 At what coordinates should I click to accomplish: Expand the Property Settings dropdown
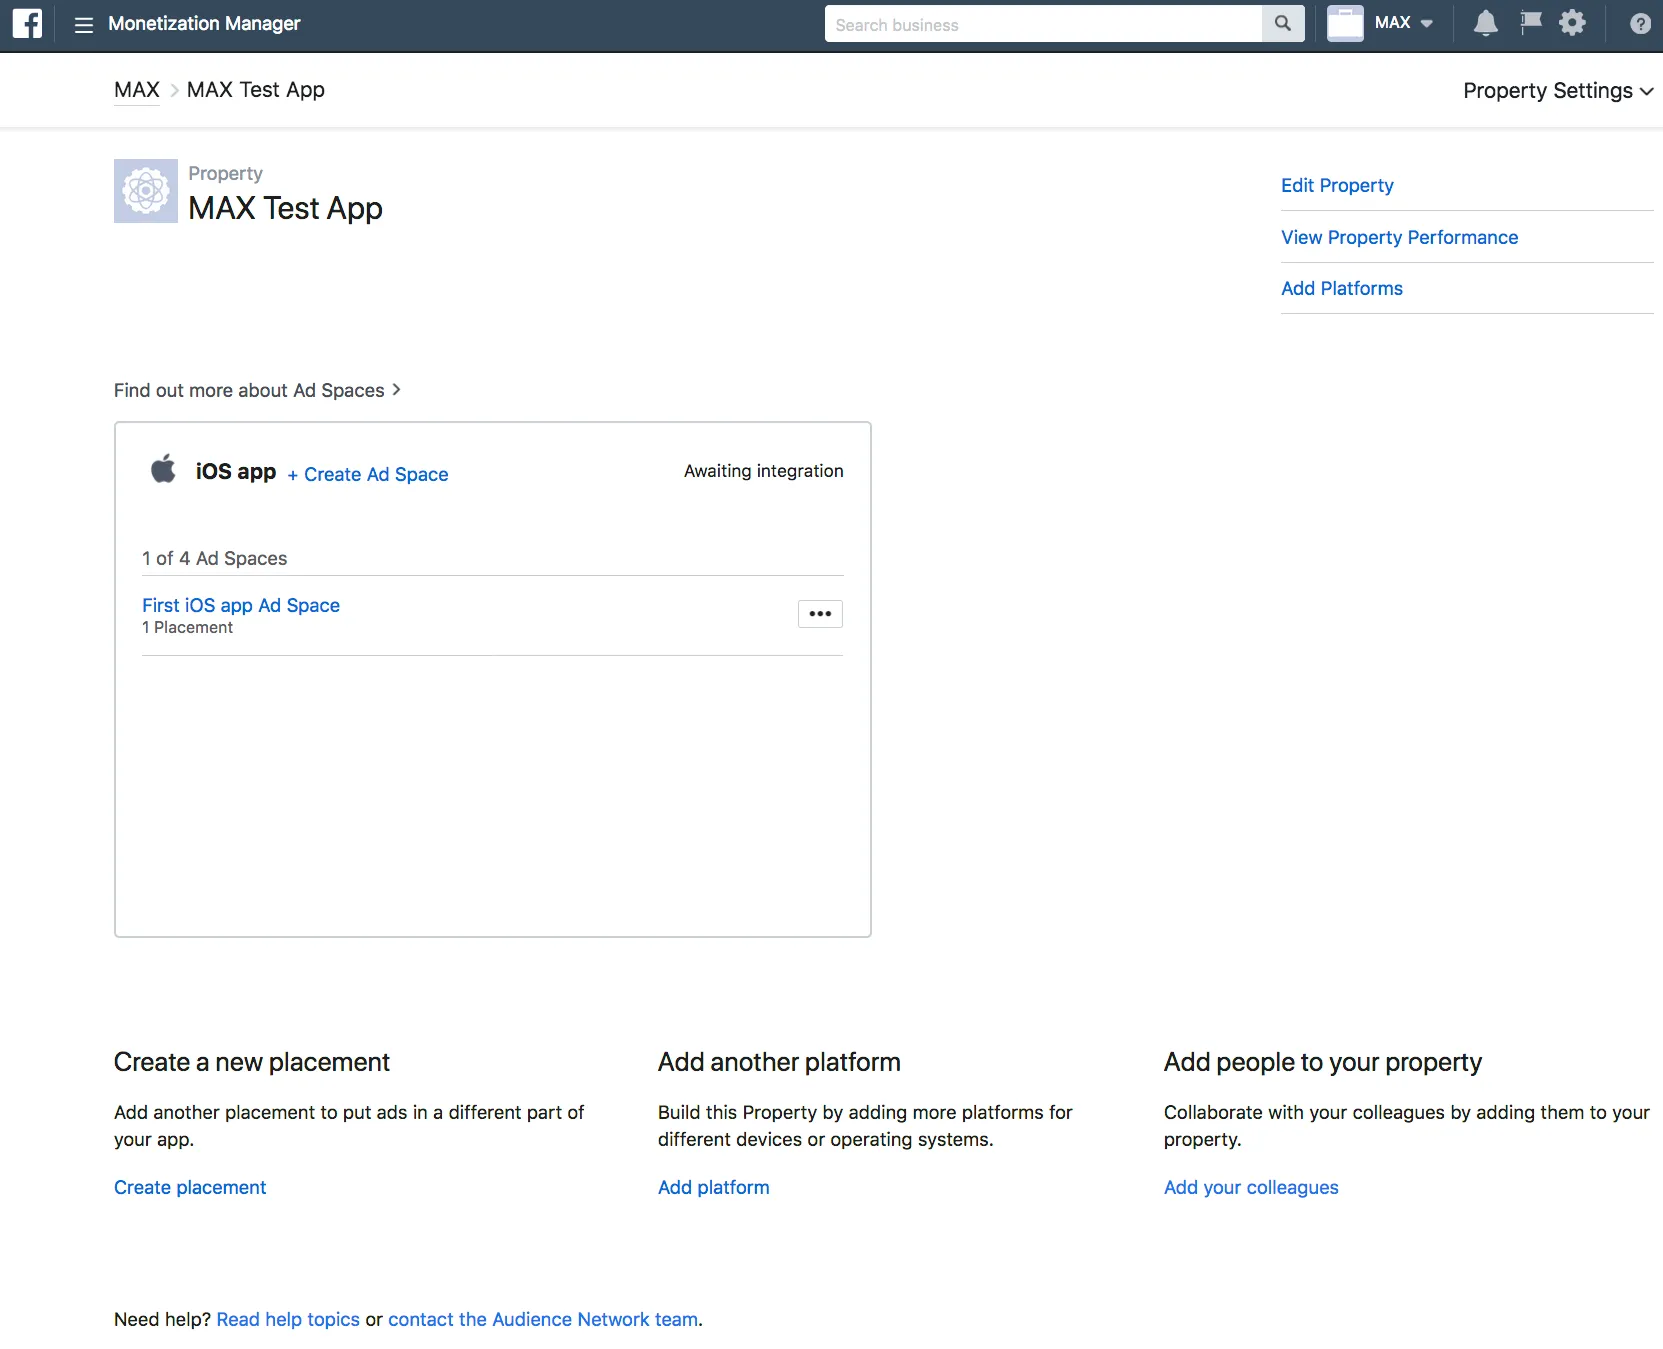1557,91
